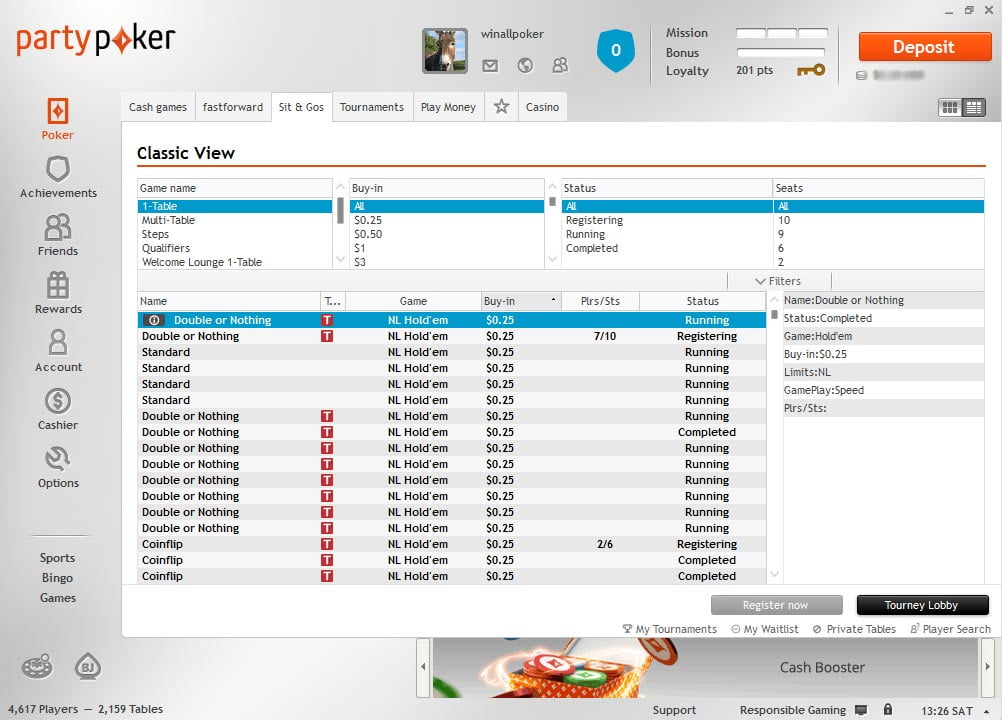Click the Buy-in list down arrow

click(x=553, y=259)
